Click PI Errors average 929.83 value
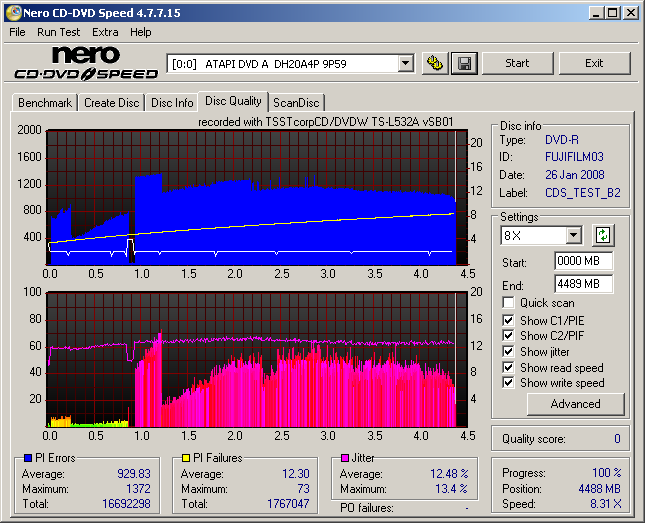This screenshot has height=523, width=645. [134, 474]
